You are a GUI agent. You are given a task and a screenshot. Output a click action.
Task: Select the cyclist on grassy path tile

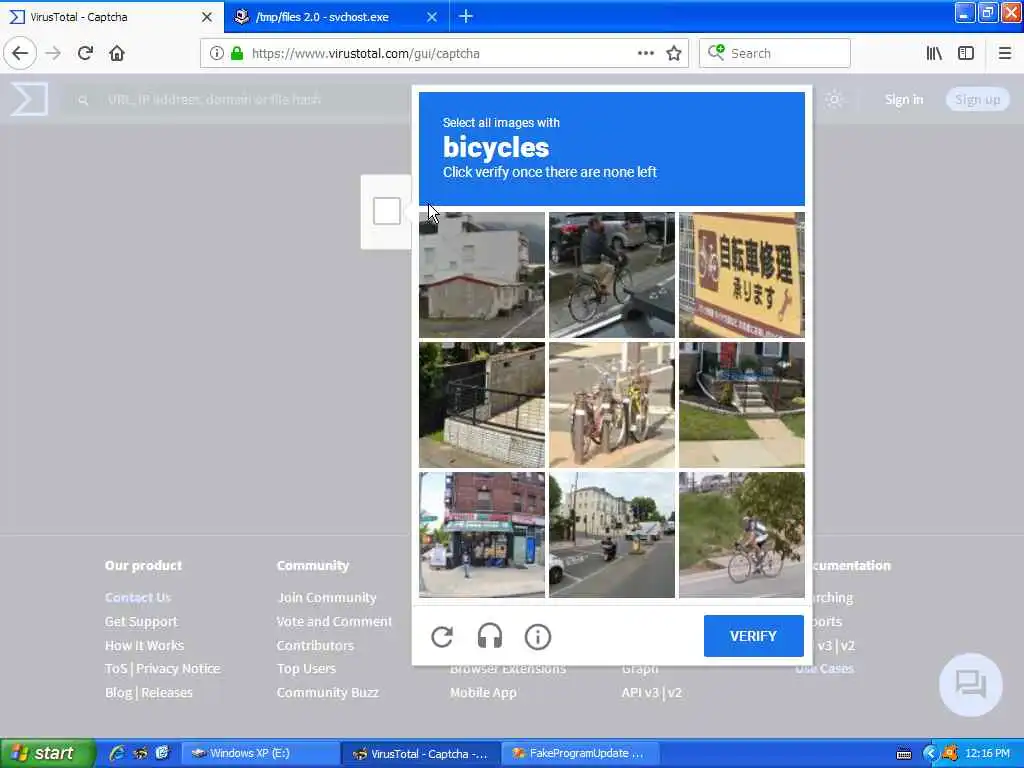tap(742, 535)
